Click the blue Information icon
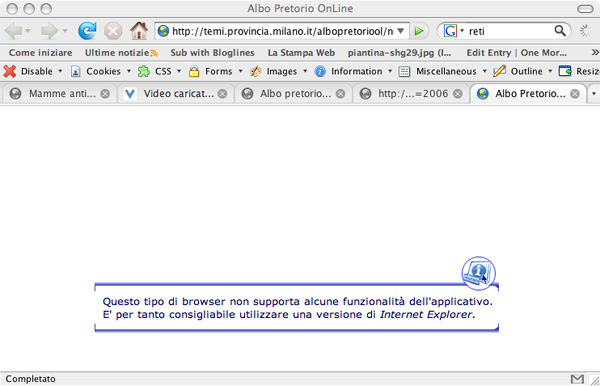Image resolution: width=600 pixels, height=386 pixels. (x=320, y=71)
